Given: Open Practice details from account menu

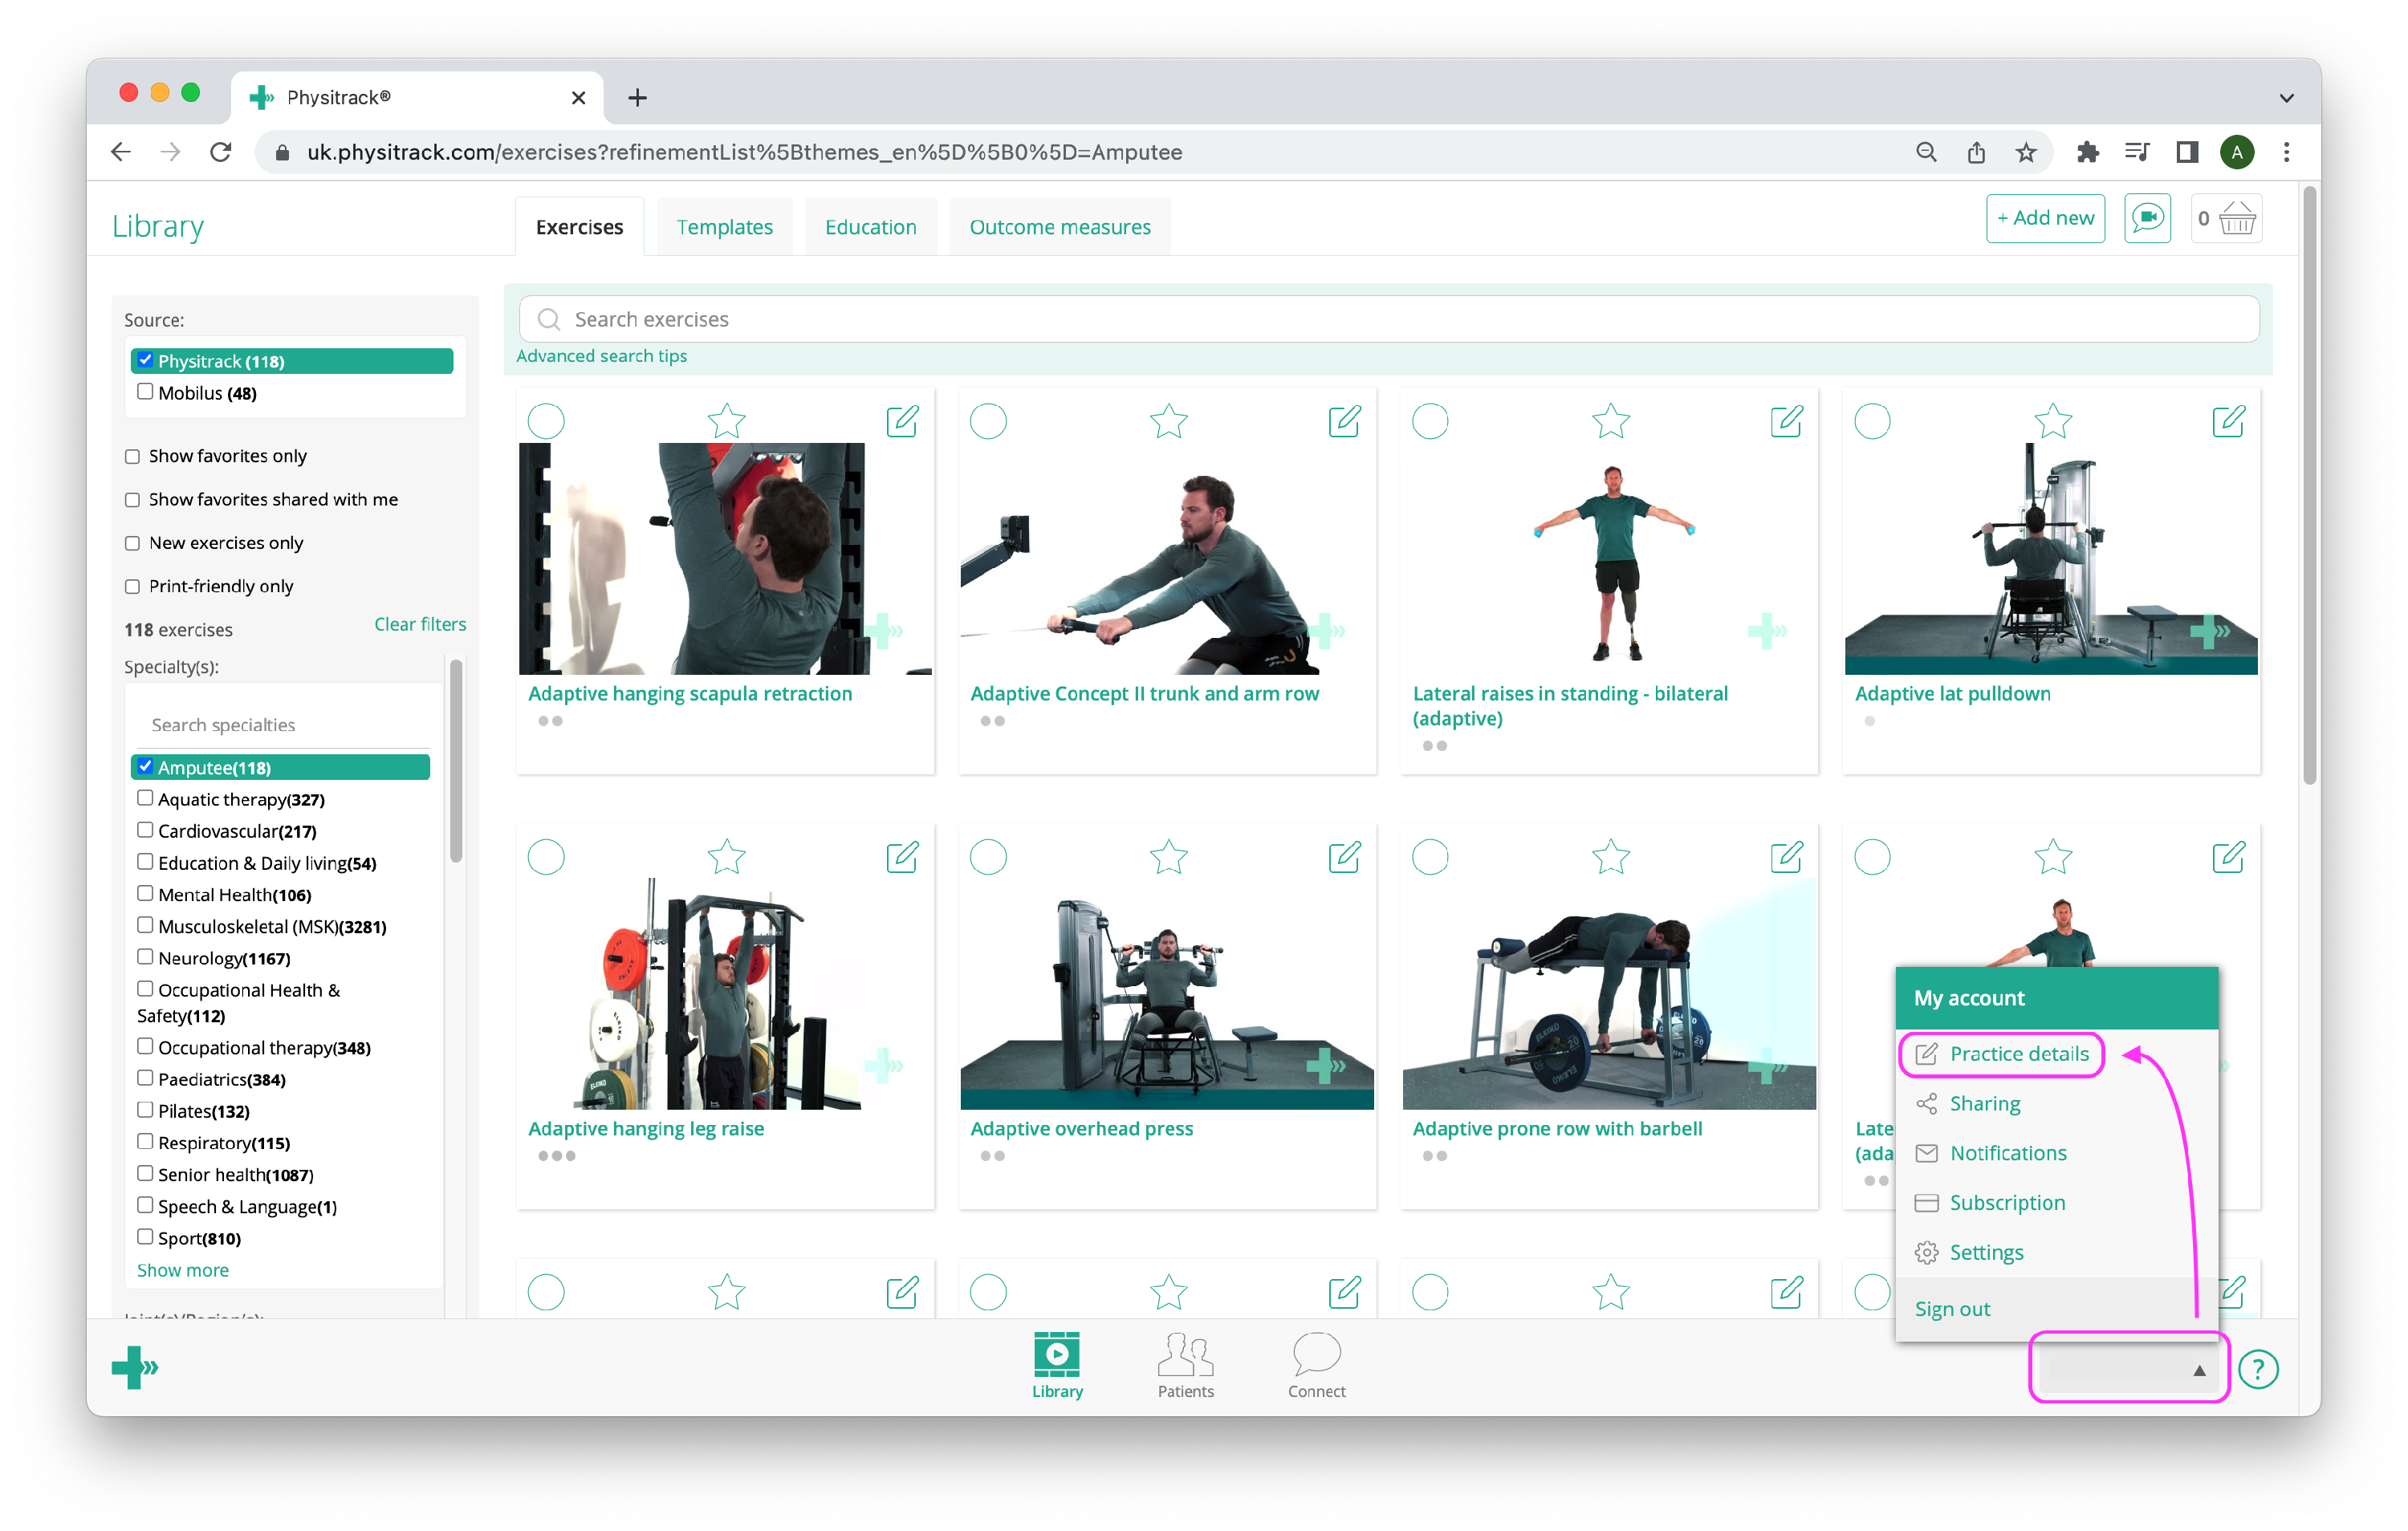Looking at the screenshot, I should point(2001,1054).
